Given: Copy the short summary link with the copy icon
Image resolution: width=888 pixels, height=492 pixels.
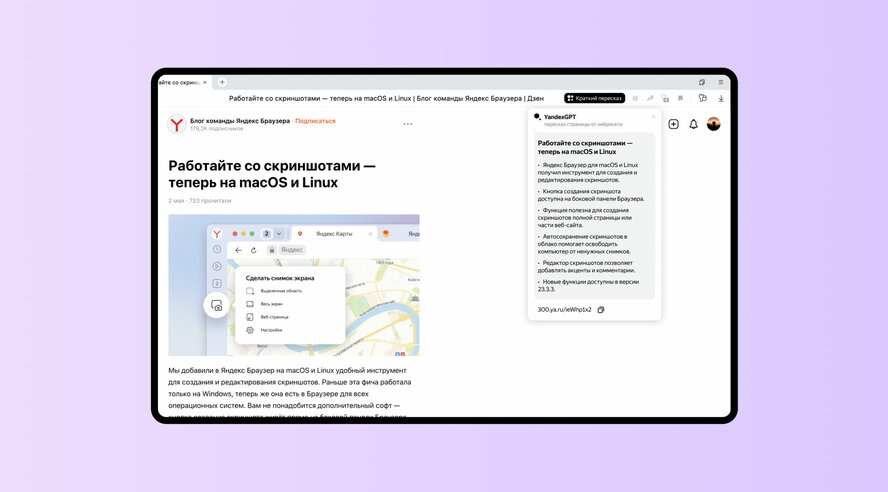Looking at the screenshot, I should (x=601, y=310).
